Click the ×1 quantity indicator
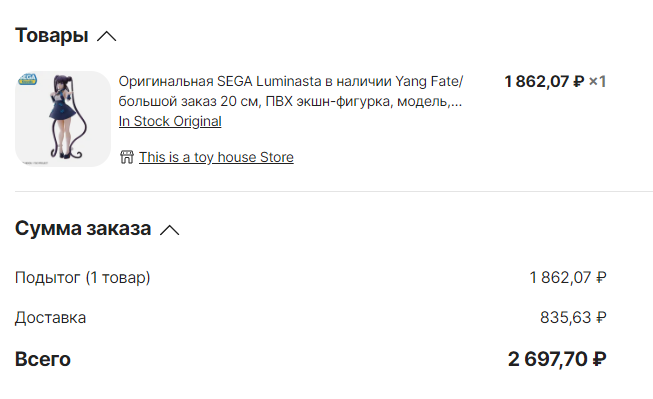Screen dimensions: 653x399 (597, 82)
